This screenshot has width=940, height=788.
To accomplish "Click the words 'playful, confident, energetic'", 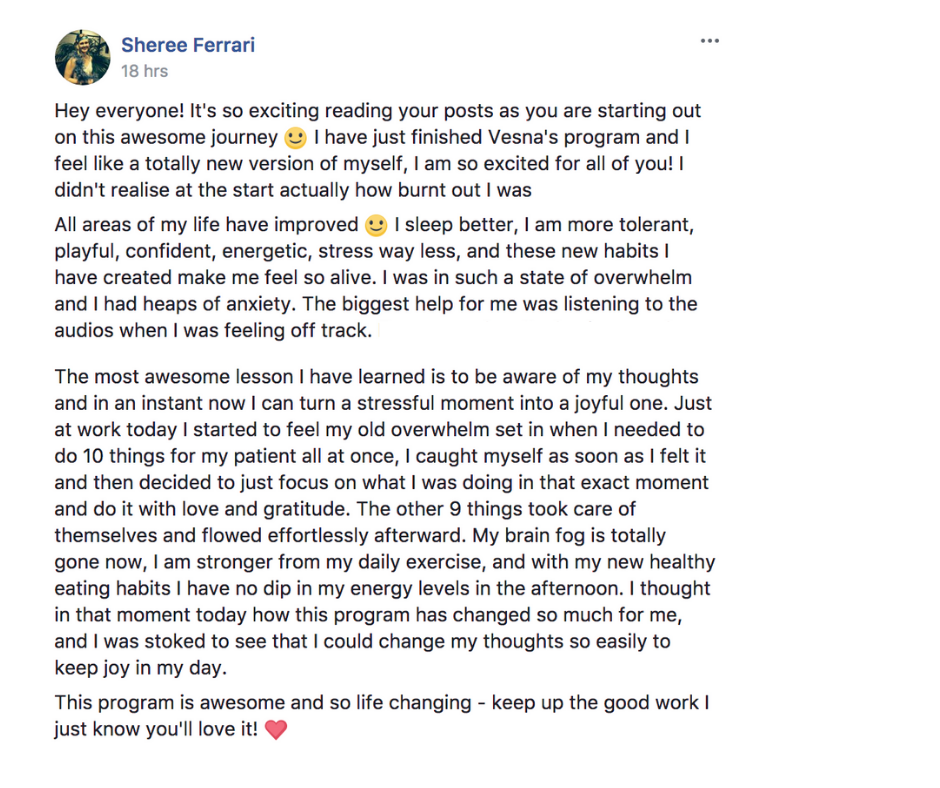I will (x=183, y=251).
